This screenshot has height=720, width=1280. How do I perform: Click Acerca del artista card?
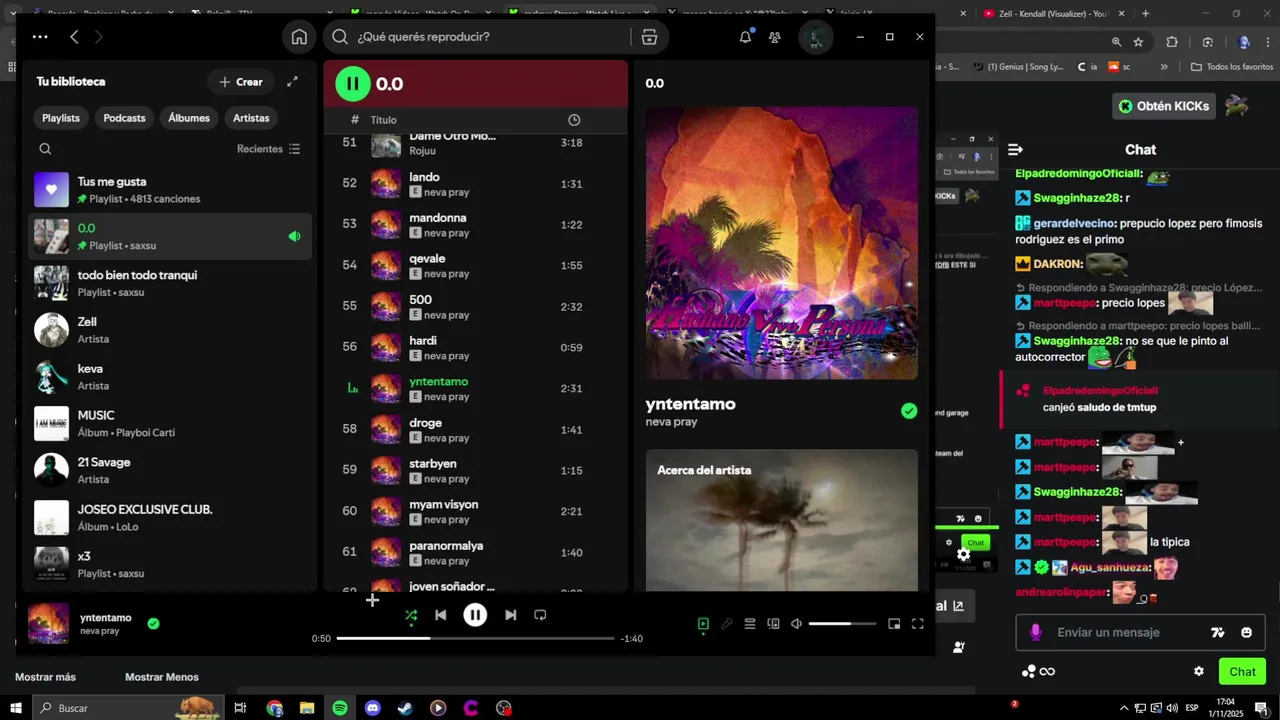[781, 520]
